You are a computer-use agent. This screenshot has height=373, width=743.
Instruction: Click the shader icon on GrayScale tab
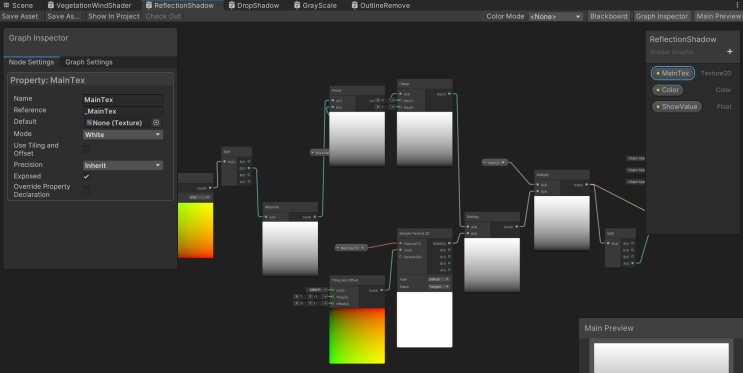point(297,5)
